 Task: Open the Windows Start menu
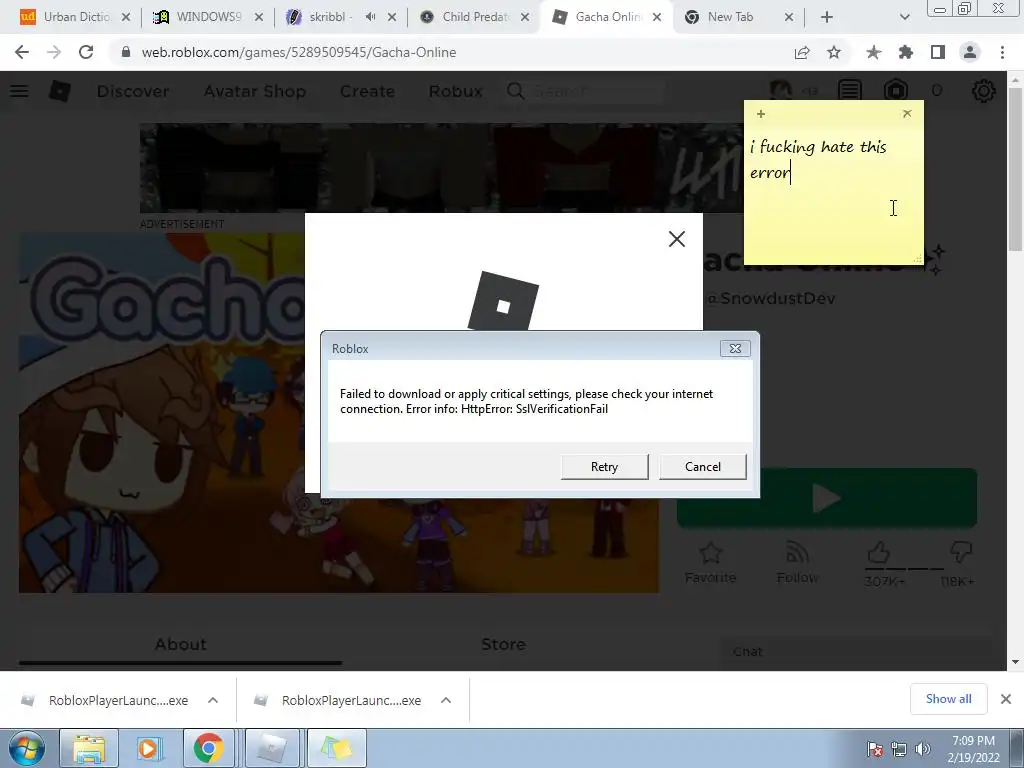(x=26, y=748)
